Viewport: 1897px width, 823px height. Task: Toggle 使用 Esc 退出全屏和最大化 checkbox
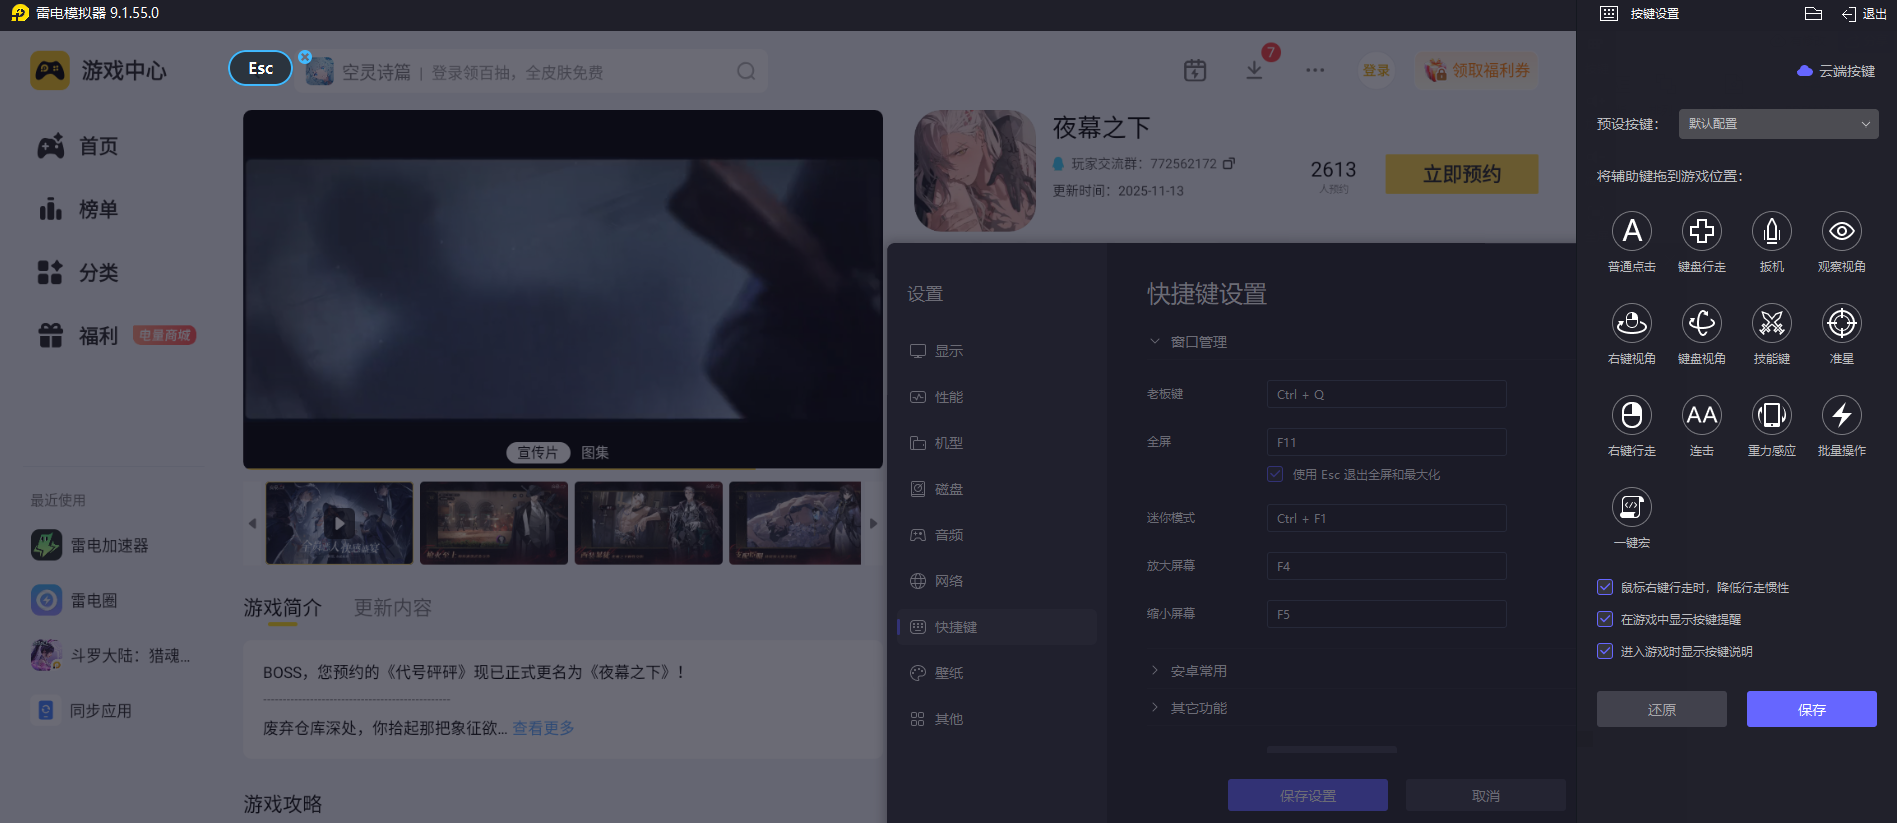coord(1275,474)
